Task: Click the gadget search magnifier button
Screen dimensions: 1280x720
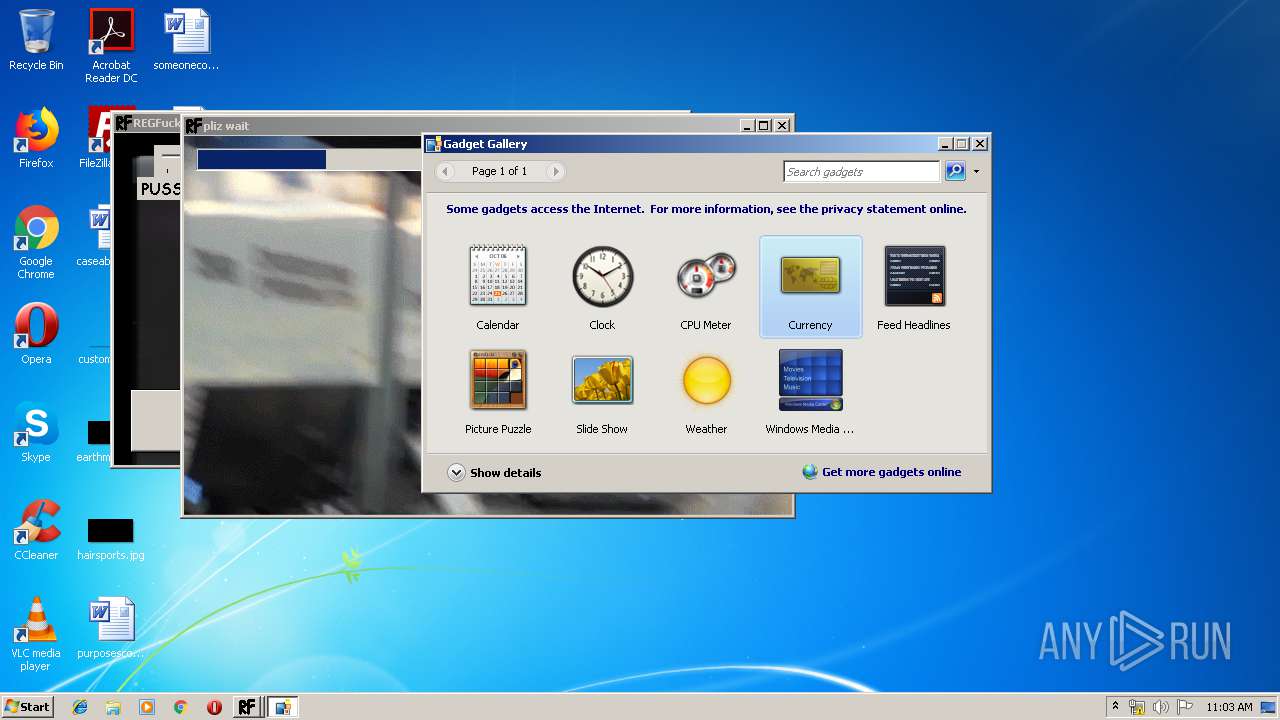Action: click(955, 171)
